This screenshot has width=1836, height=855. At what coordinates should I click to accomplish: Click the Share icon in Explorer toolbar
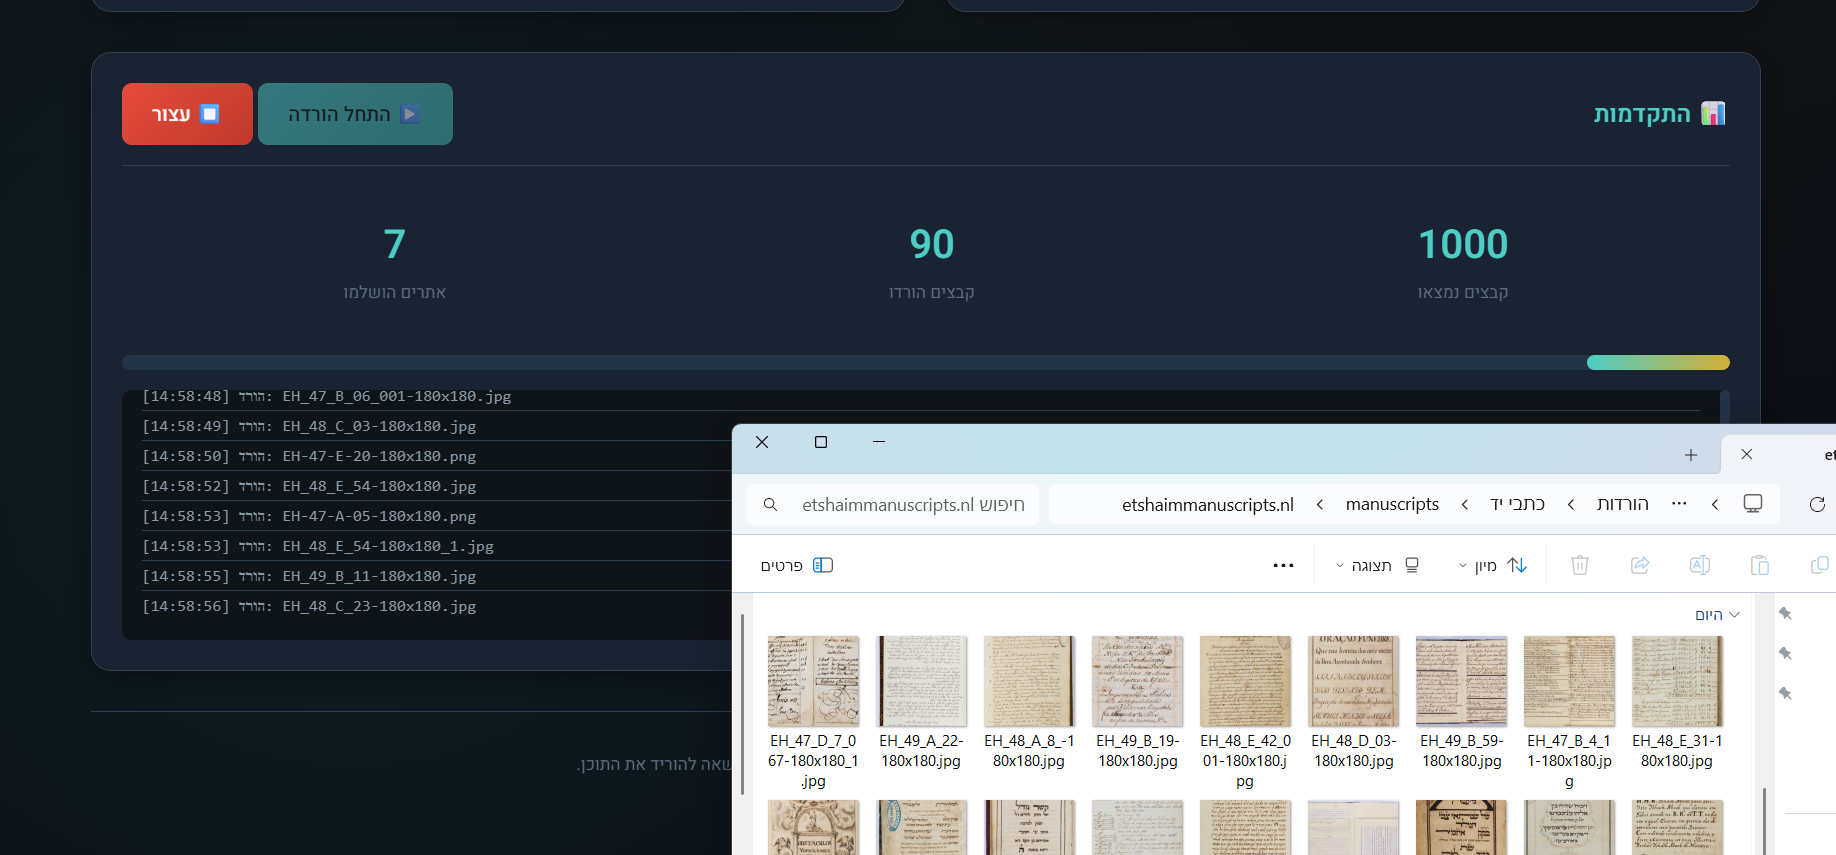pos(1640,565)
